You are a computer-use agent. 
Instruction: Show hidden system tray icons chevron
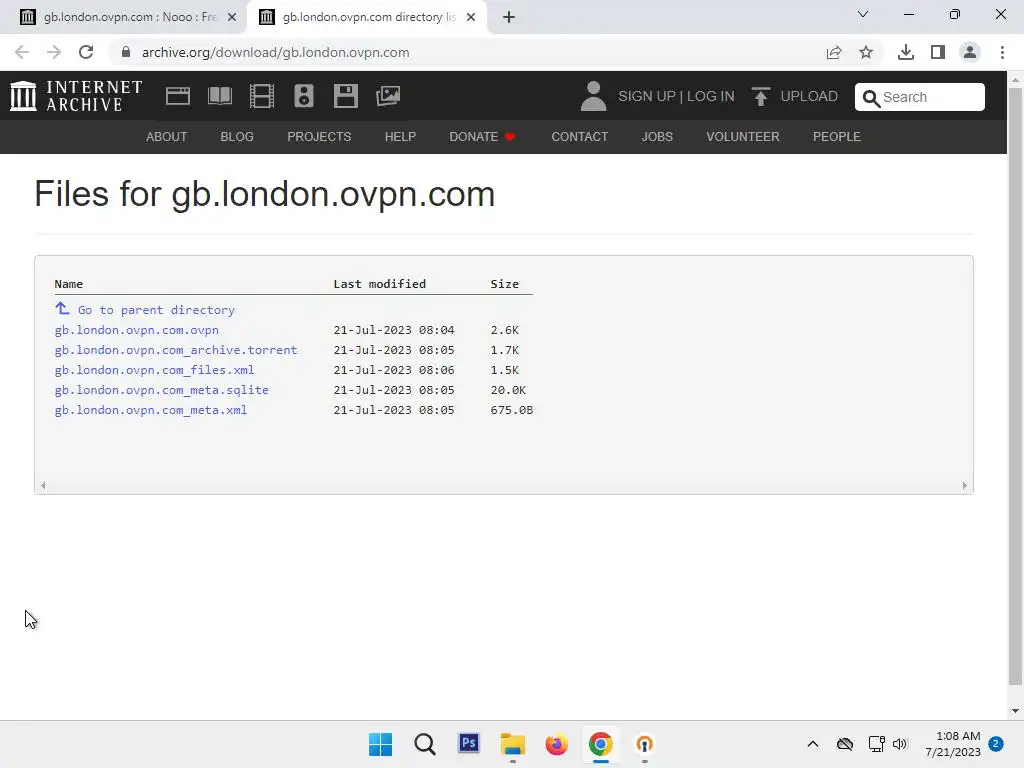point(812,744)
